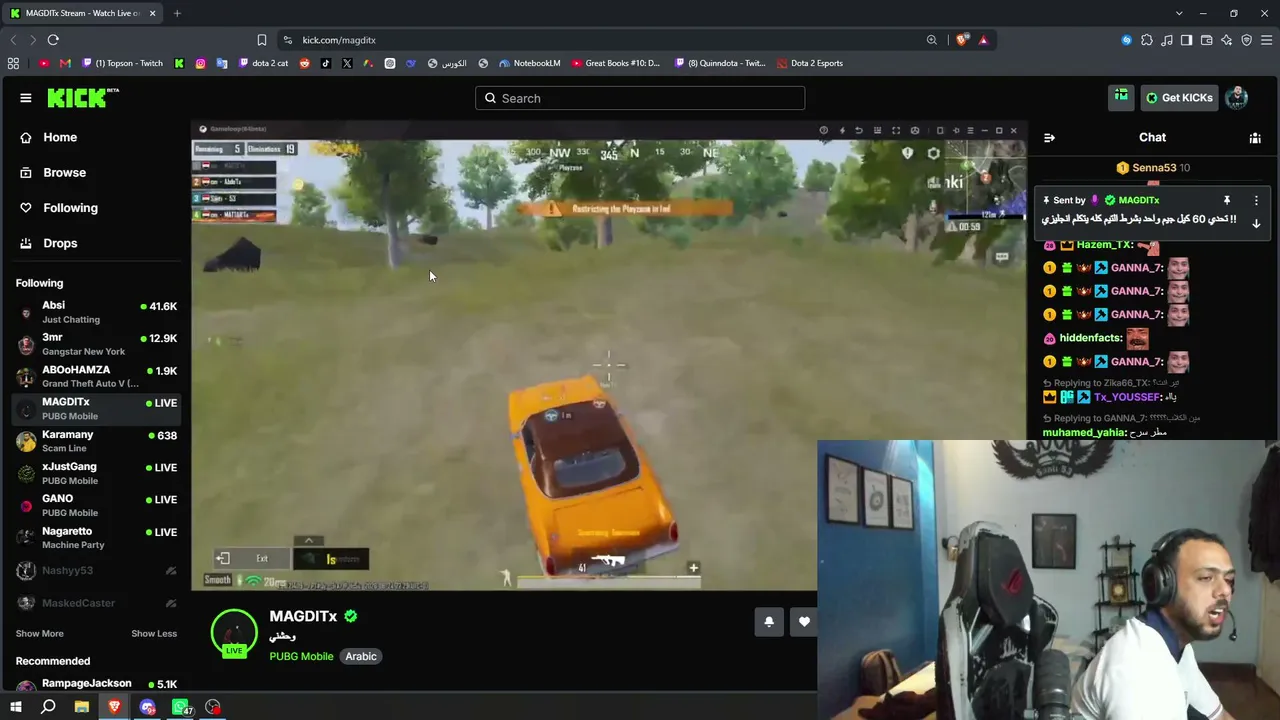Collapse the chat panel with arrow icon
The image size is (1280, 720).
pyautogui.click(x=1049, y=138)
